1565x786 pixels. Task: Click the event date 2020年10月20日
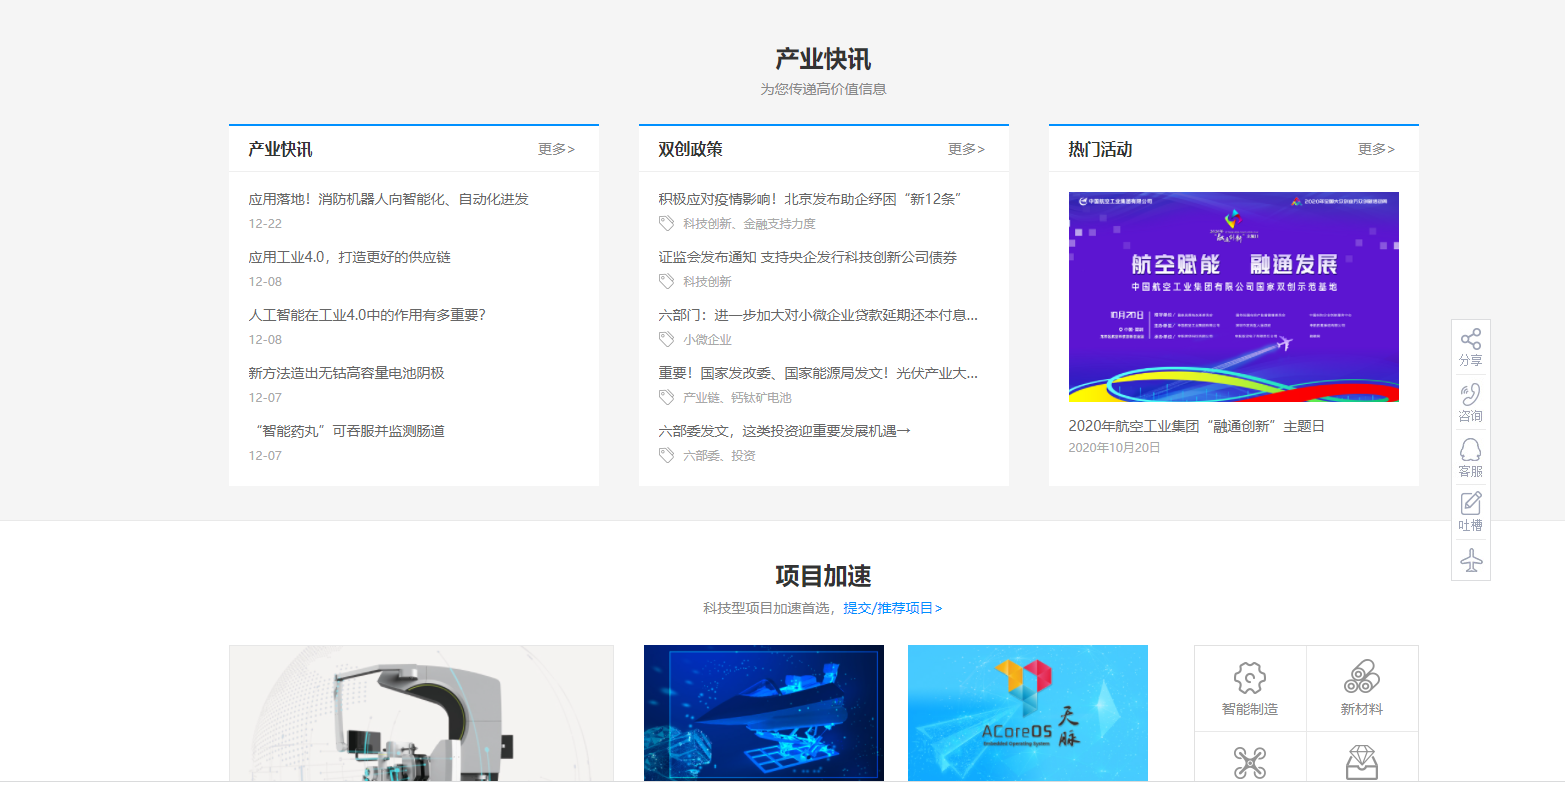(1114, 448)
